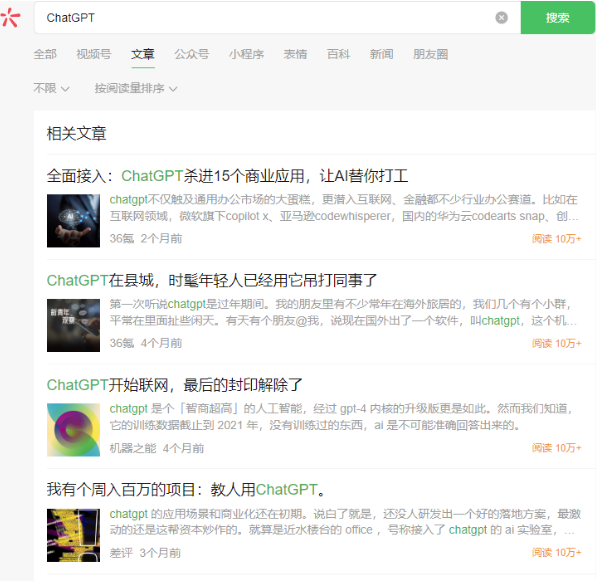Open the 百科 tab
596x581 pixels.
[338, 54]
